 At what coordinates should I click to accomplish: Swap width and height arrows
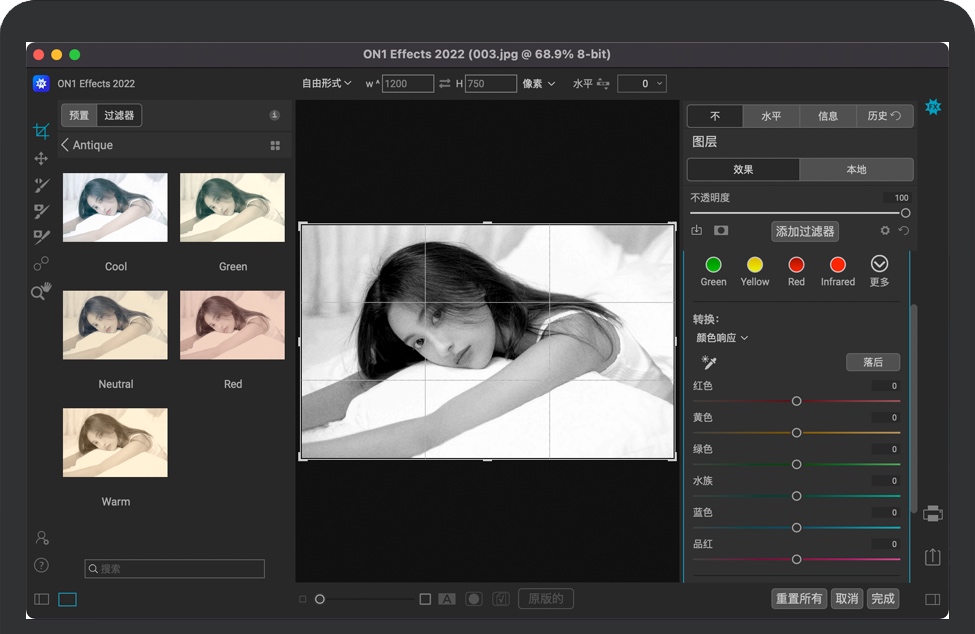[445, 84]
